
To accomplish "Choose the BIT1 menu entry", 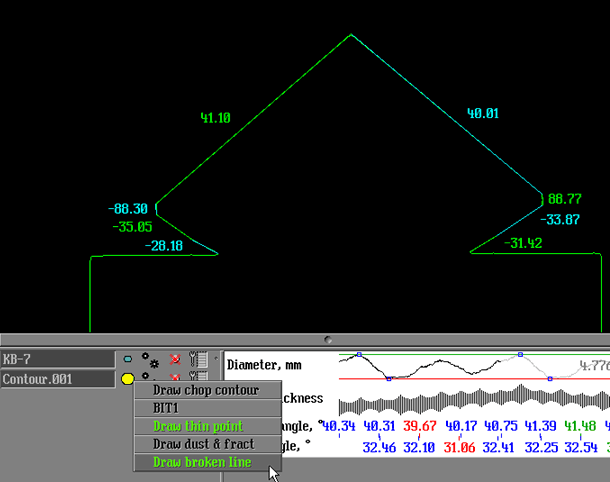I will pyautogui.click(x=166, y=408).
